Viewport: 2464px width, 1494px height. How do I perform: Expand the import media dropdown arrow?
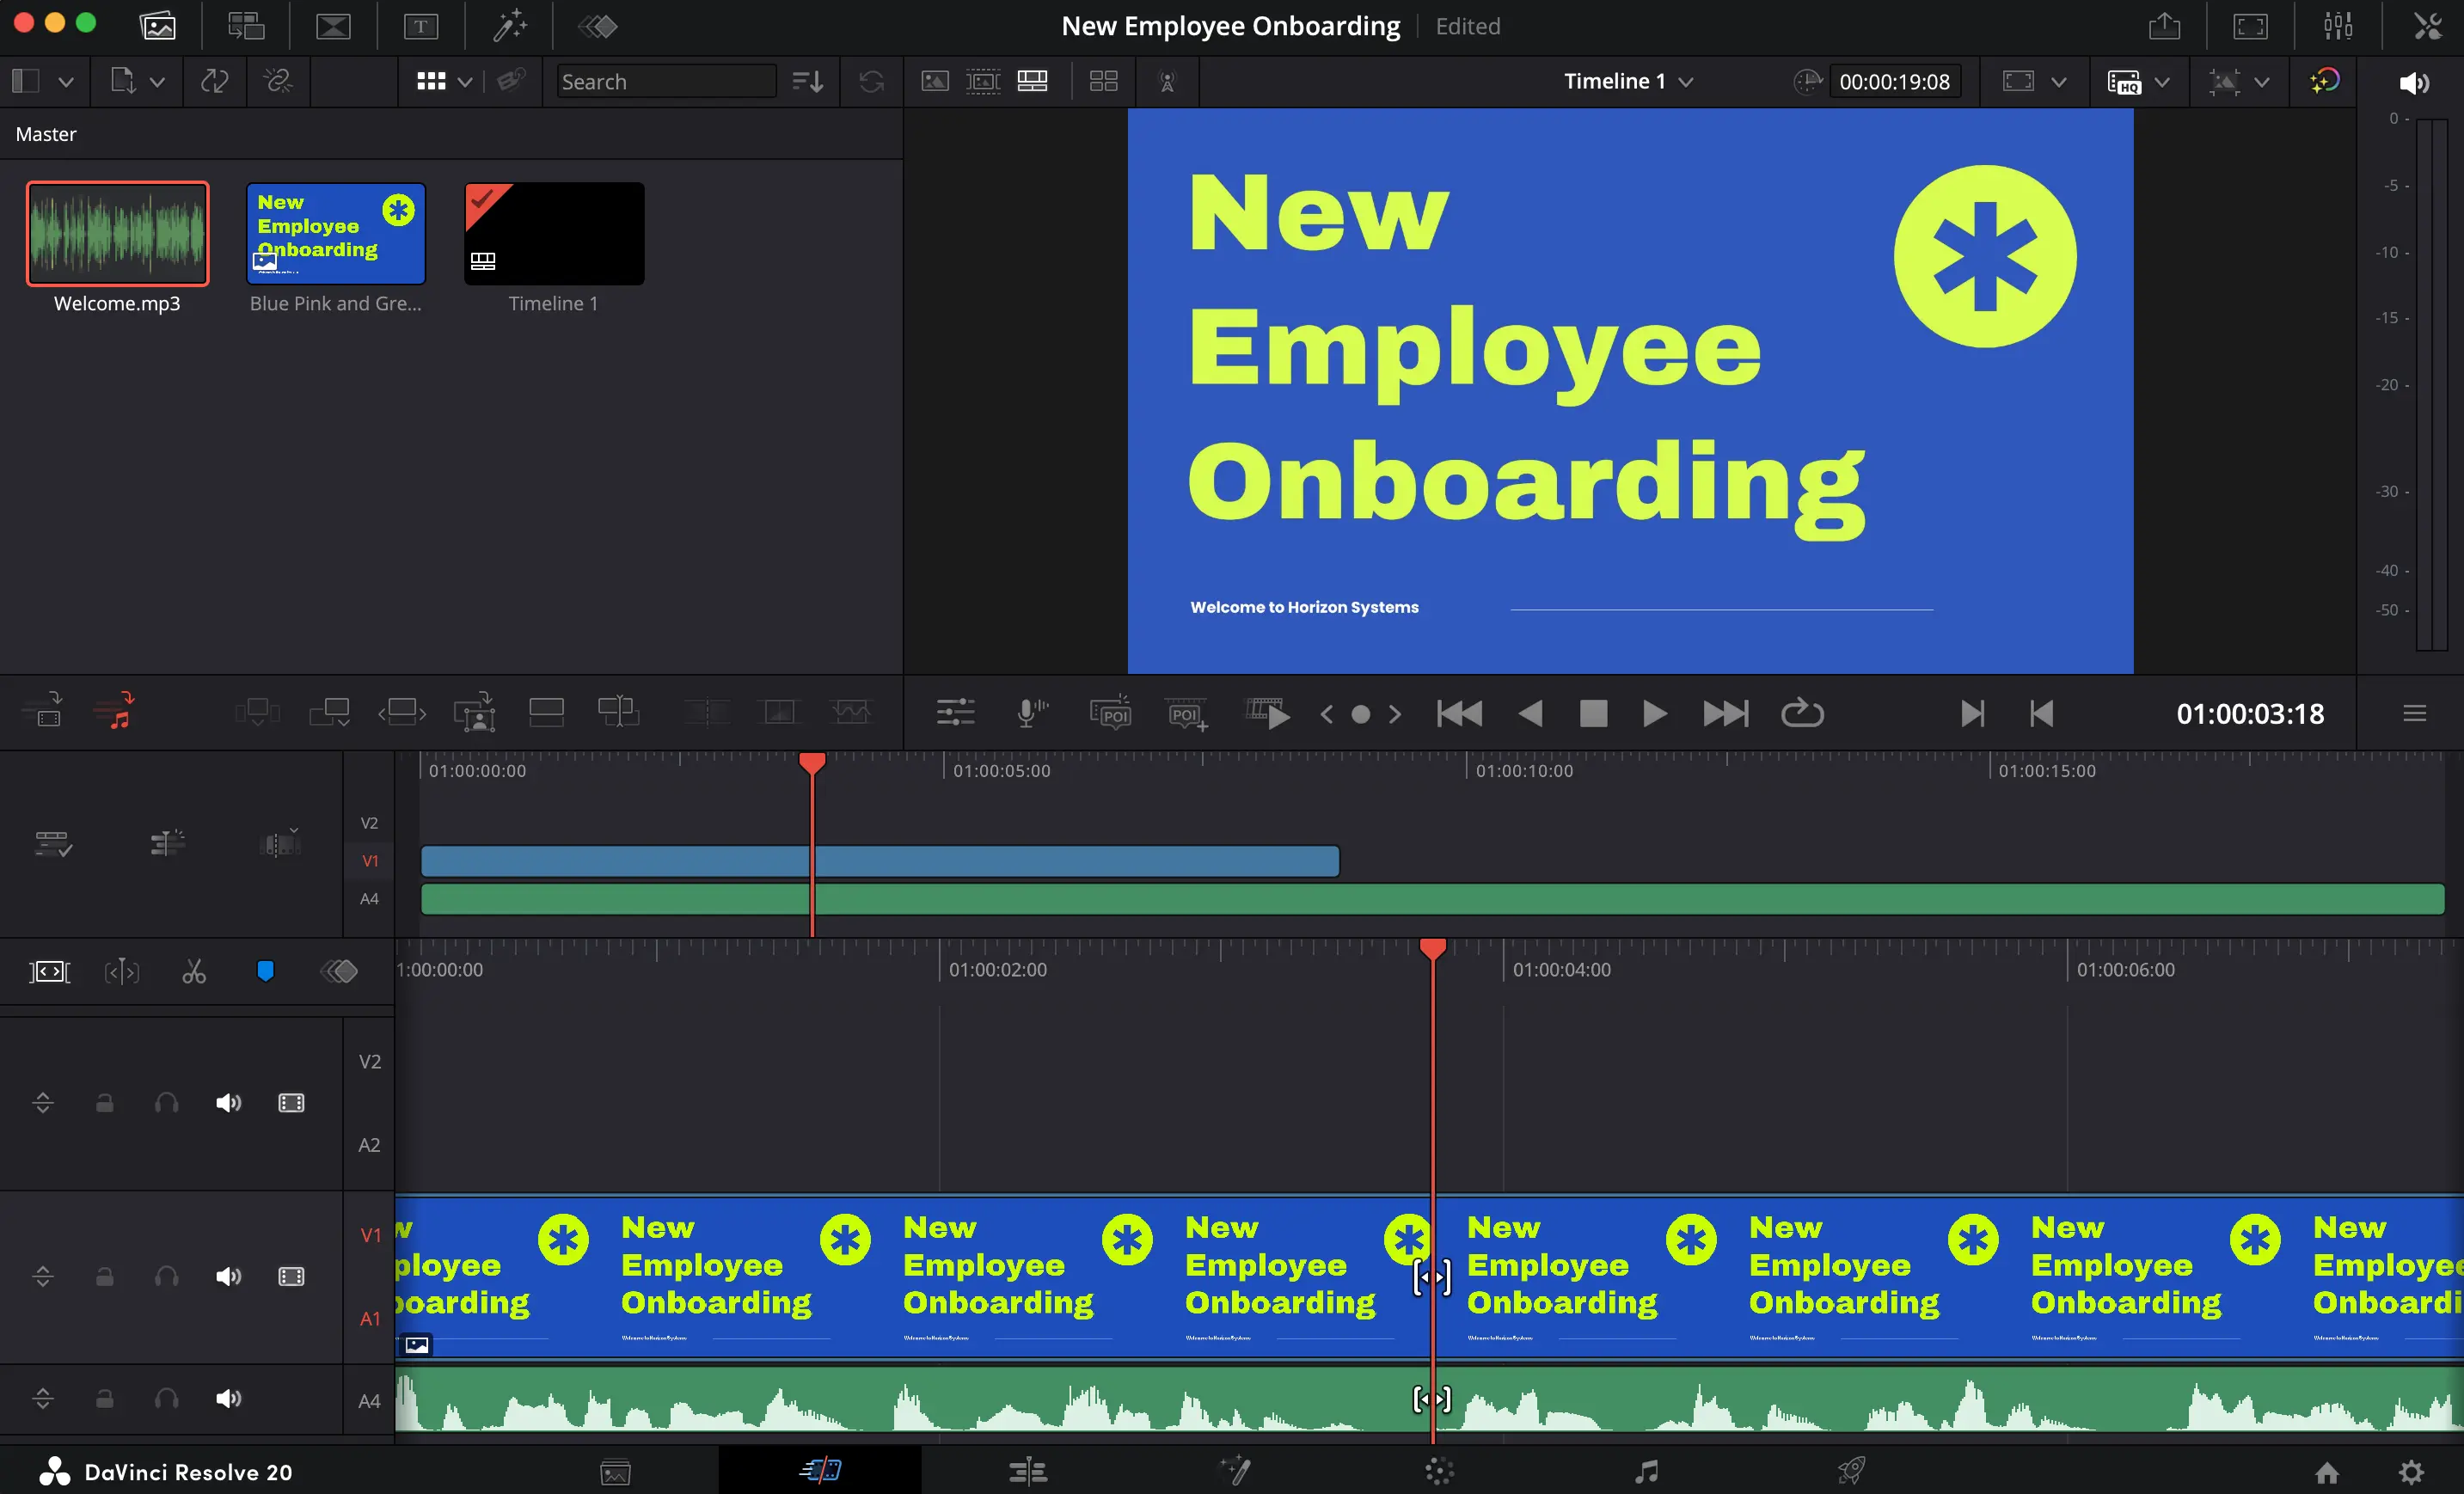[157, 82]
